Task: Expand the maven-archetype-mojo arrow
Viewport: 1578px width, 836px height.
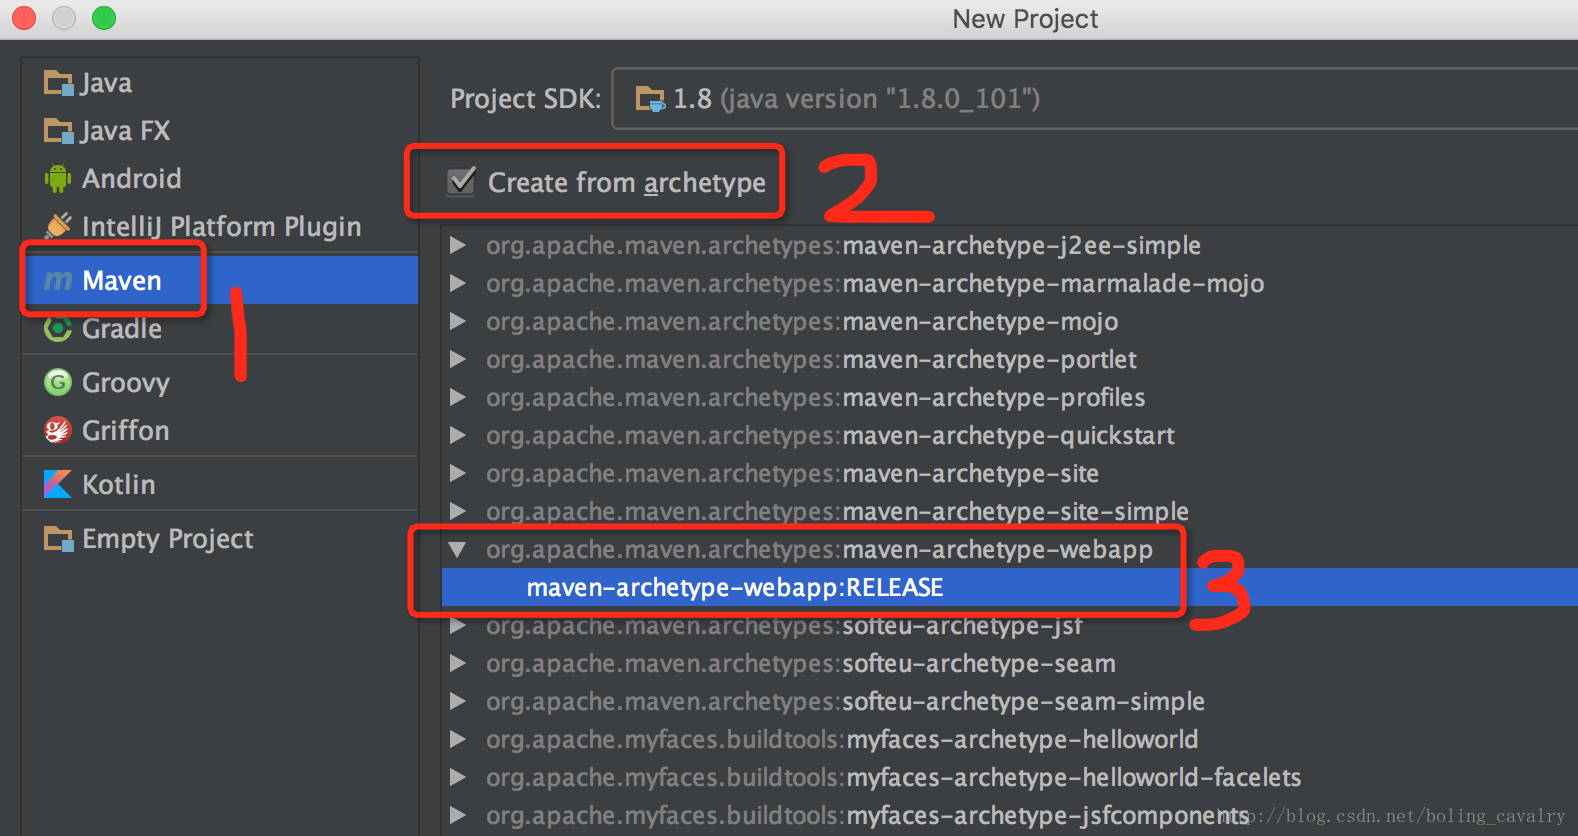Action: (x=458, y=321)
